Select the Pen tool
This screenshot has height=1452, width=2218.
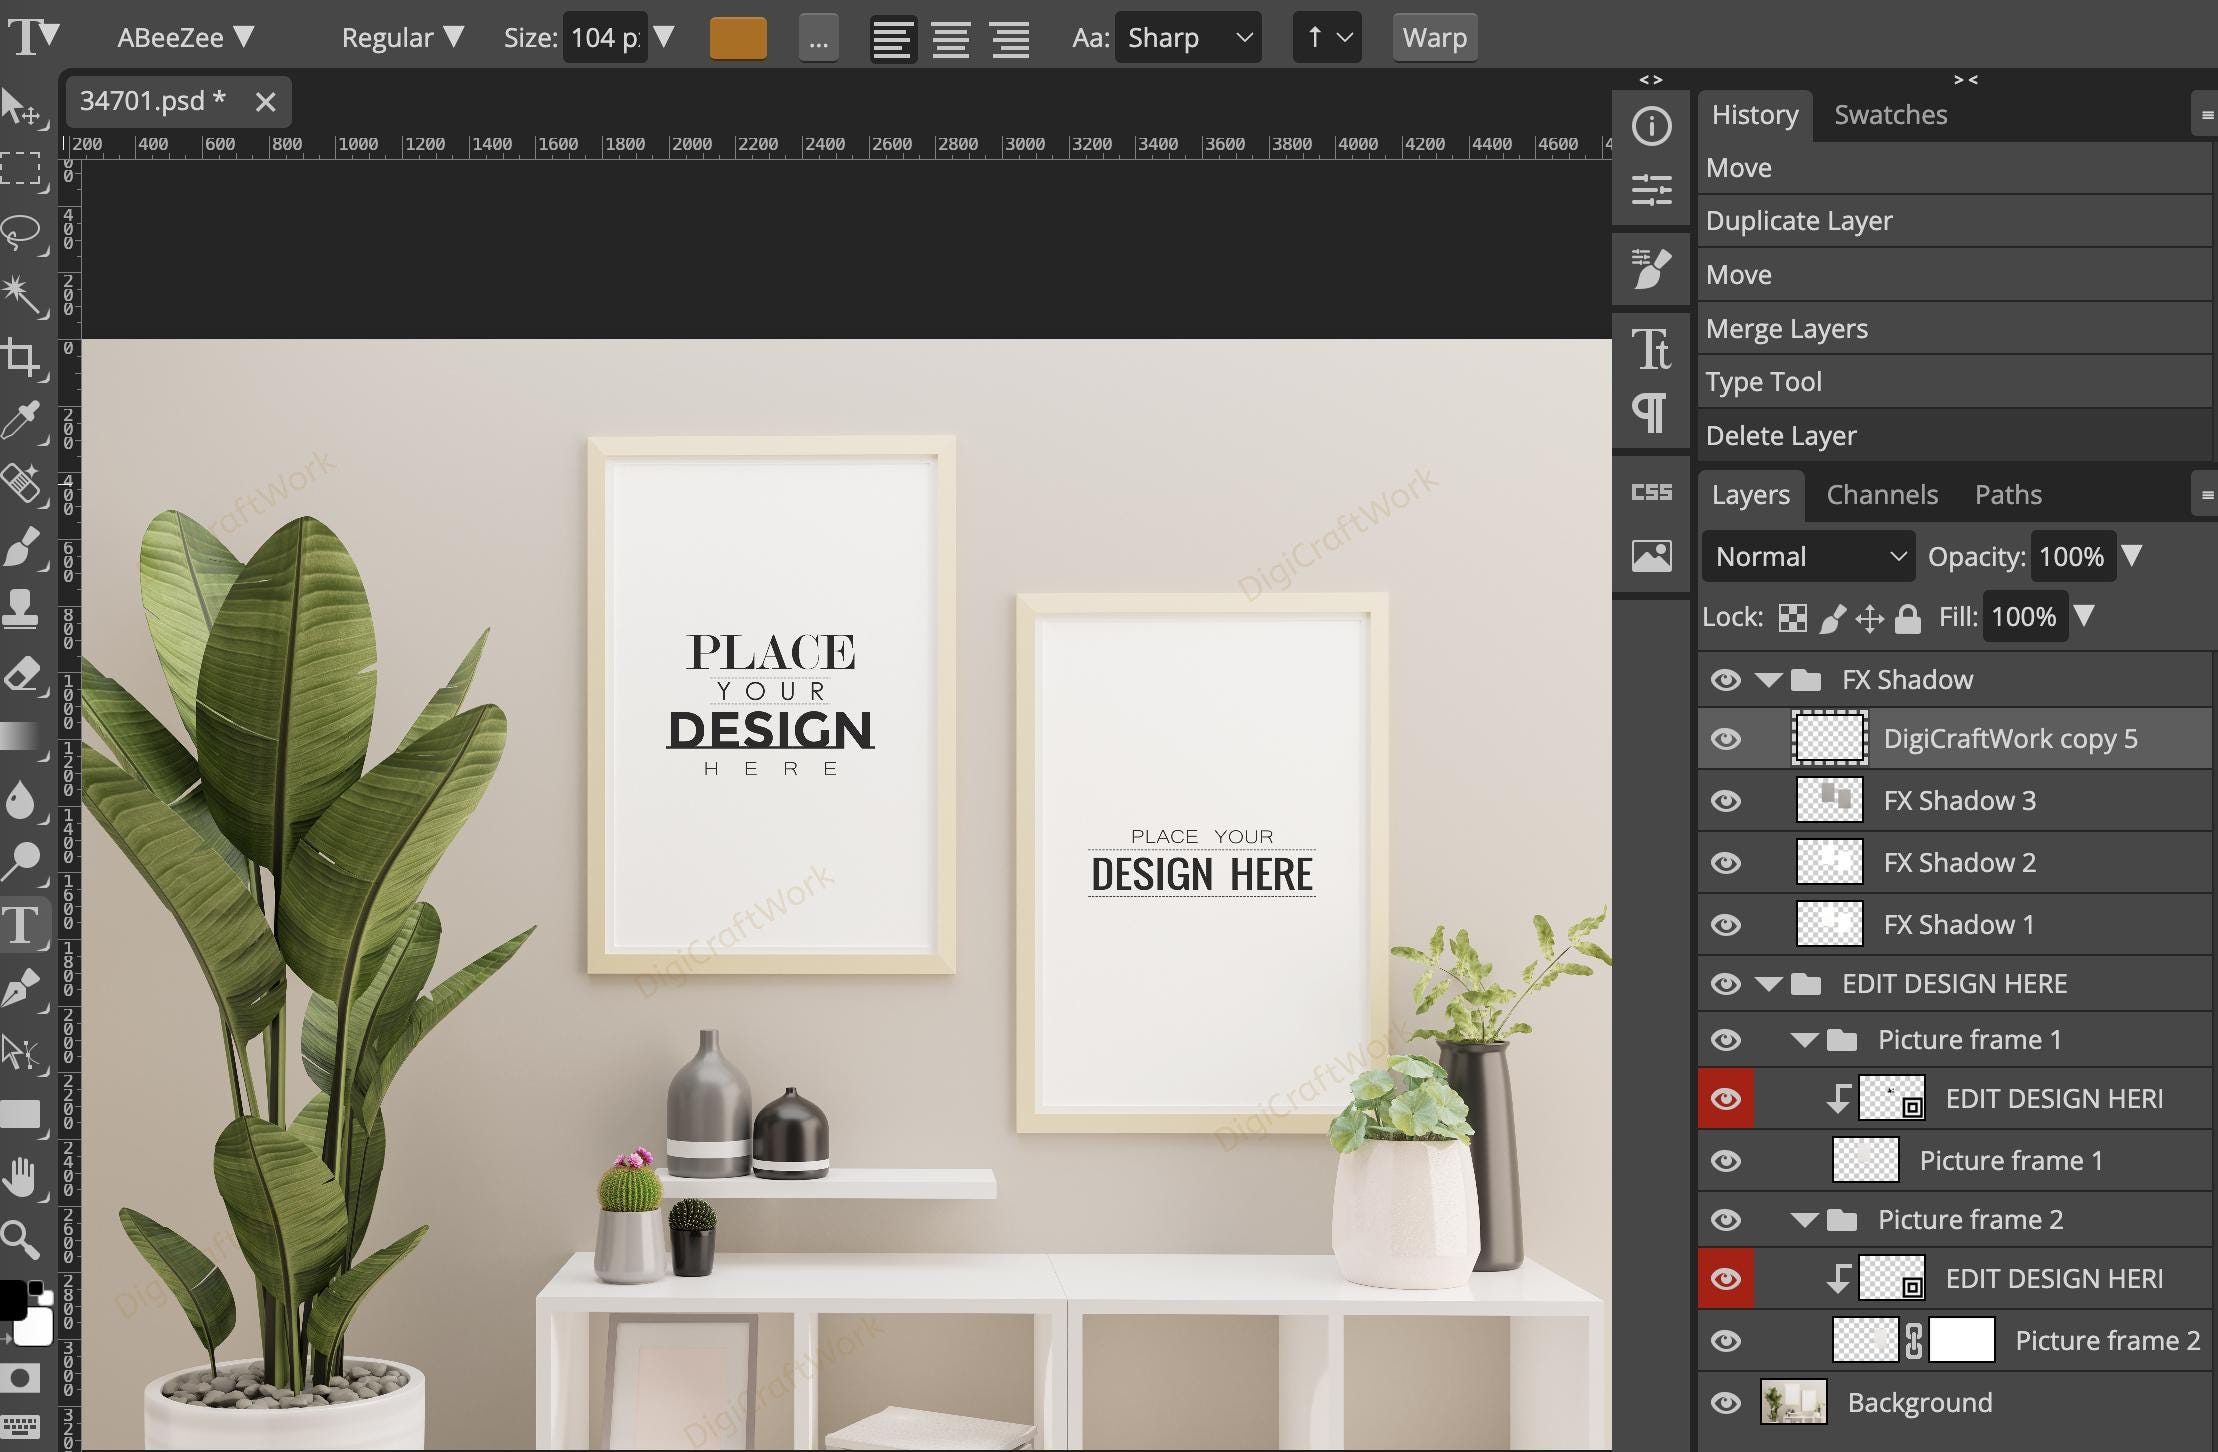tap(22, 988)
